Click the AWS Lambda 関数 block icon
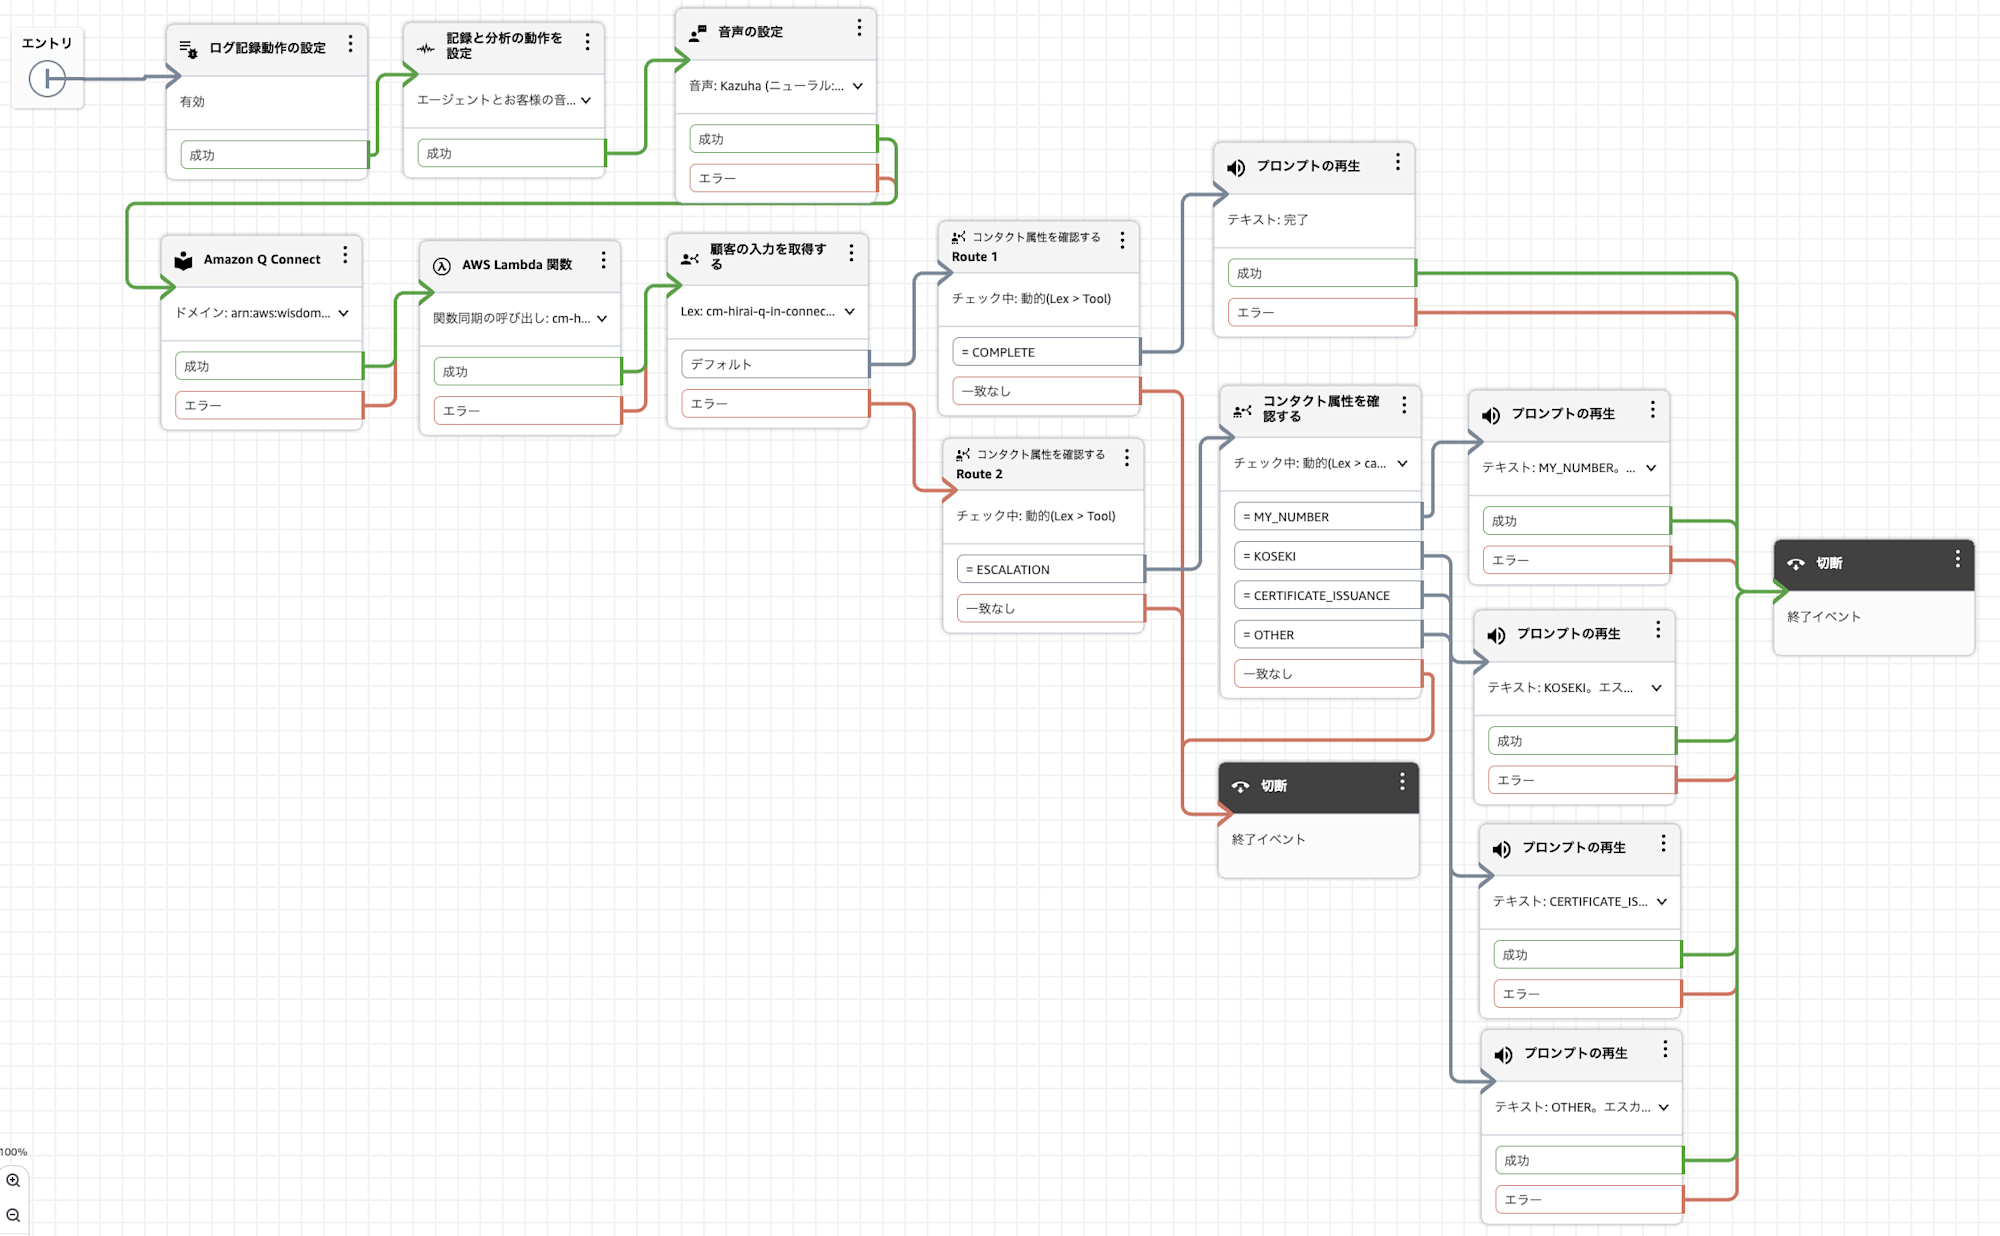Screen dimensions: 2000x1236 pos(442,266)
